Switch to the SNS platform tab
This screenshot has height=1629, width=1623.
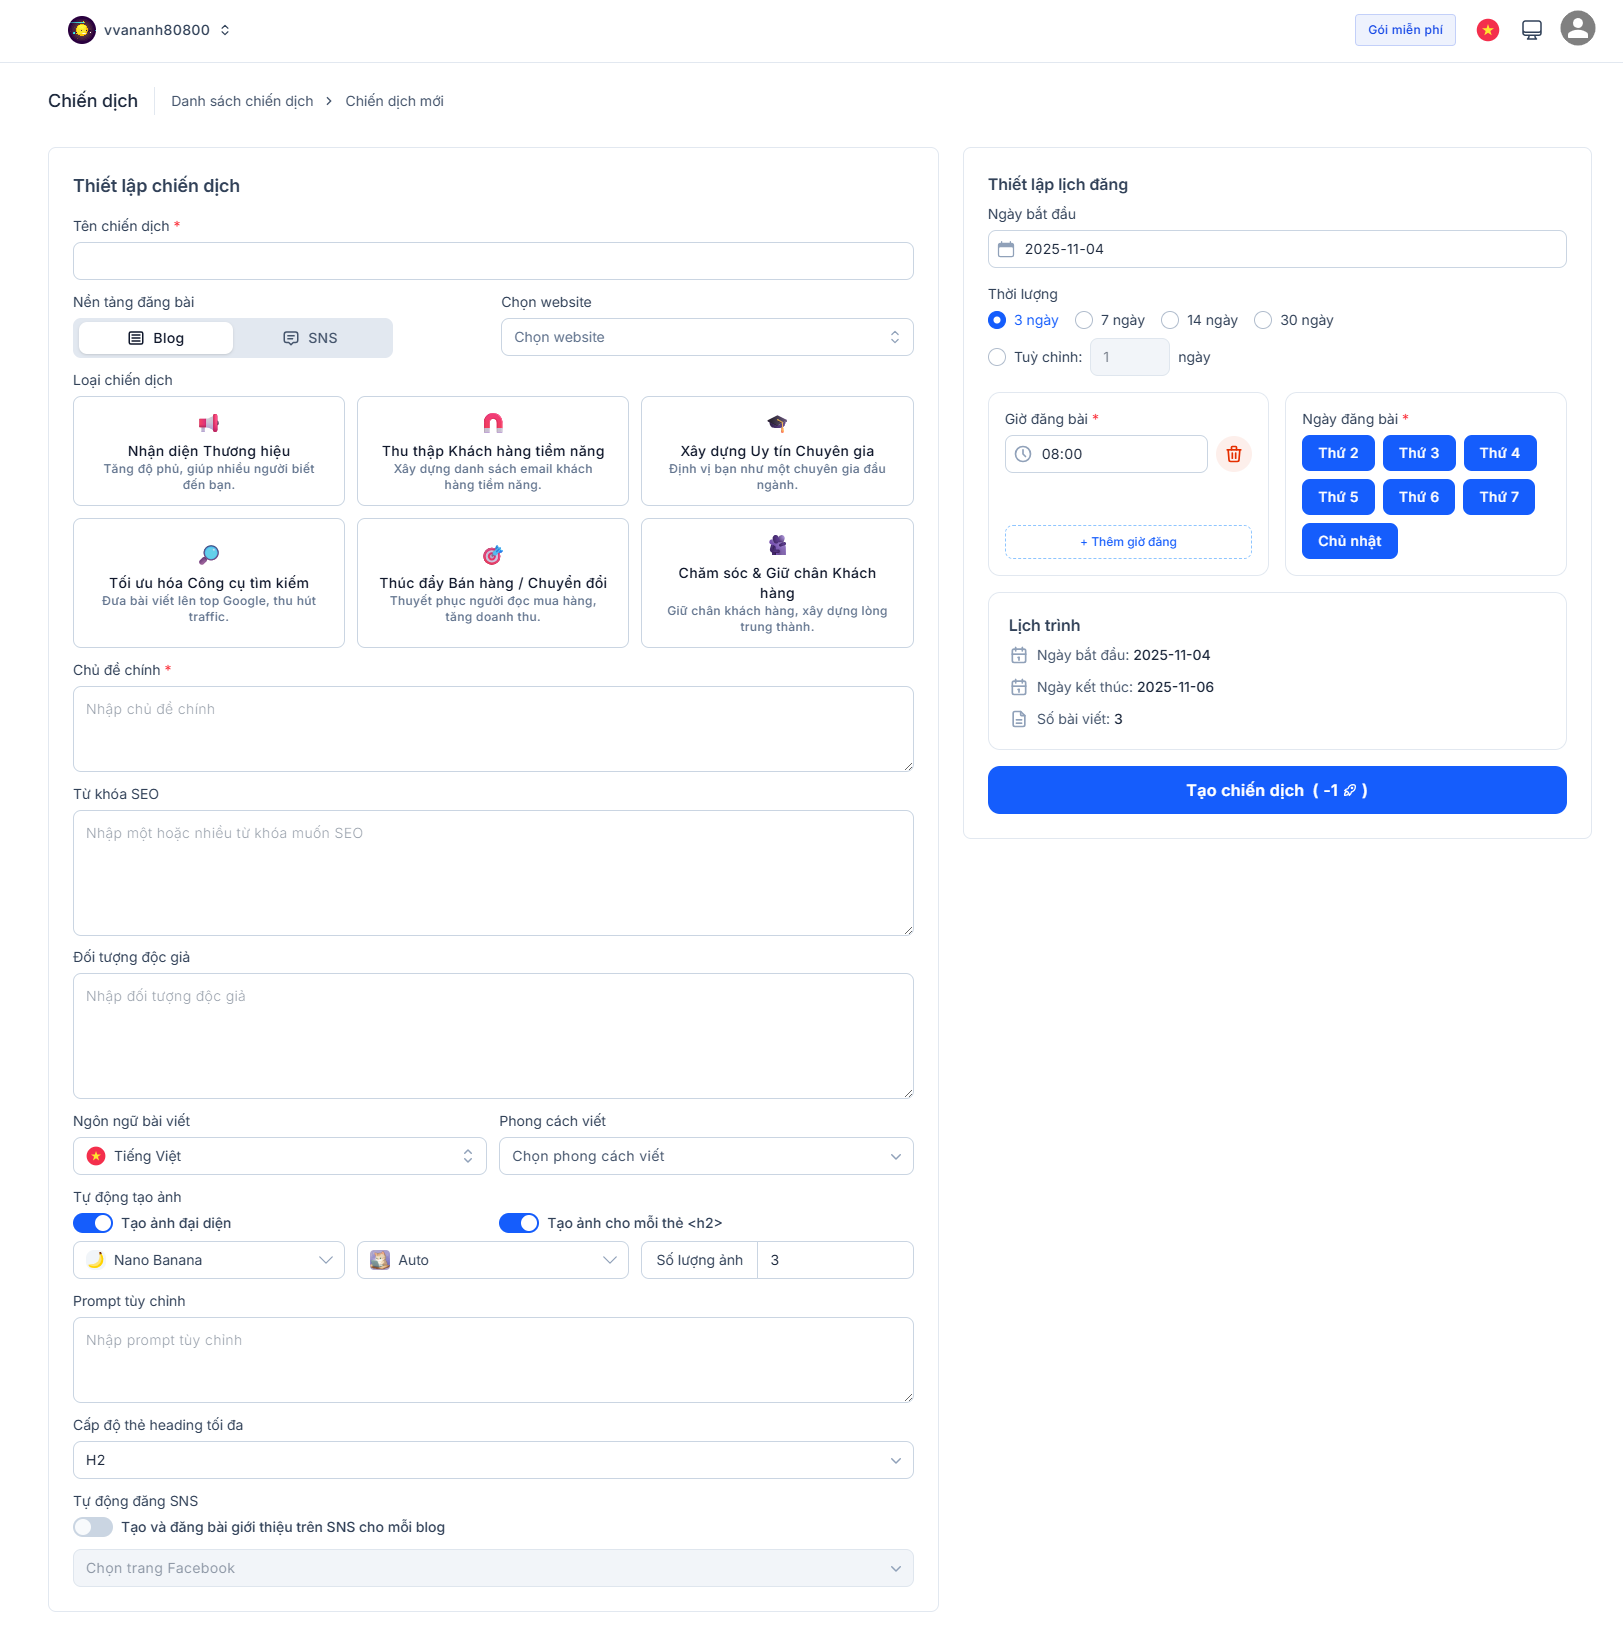pyautogui.click(x=311, y=338)
